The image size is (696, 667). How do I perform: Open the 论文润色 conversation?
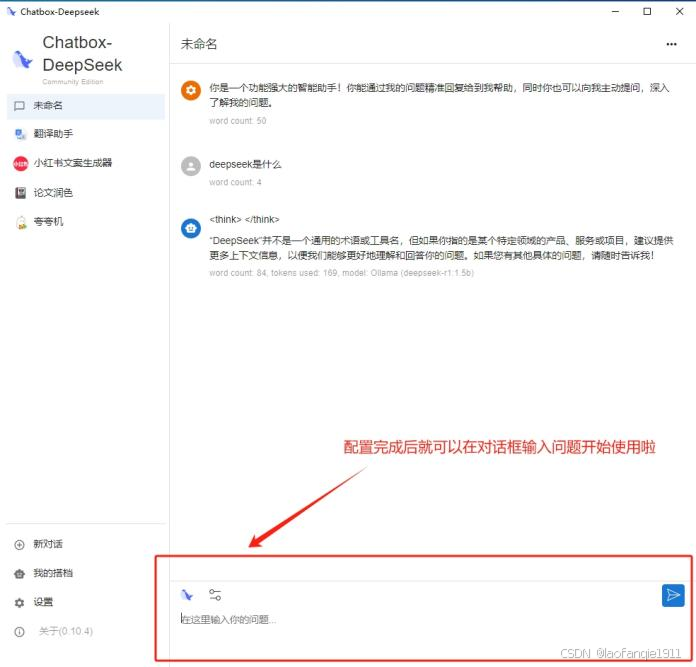86,193
